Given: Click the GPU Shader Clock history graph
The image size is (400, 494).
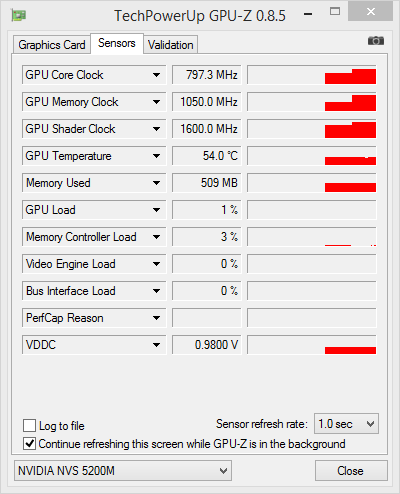Looking at the screenshot, I should coord(312,129).
